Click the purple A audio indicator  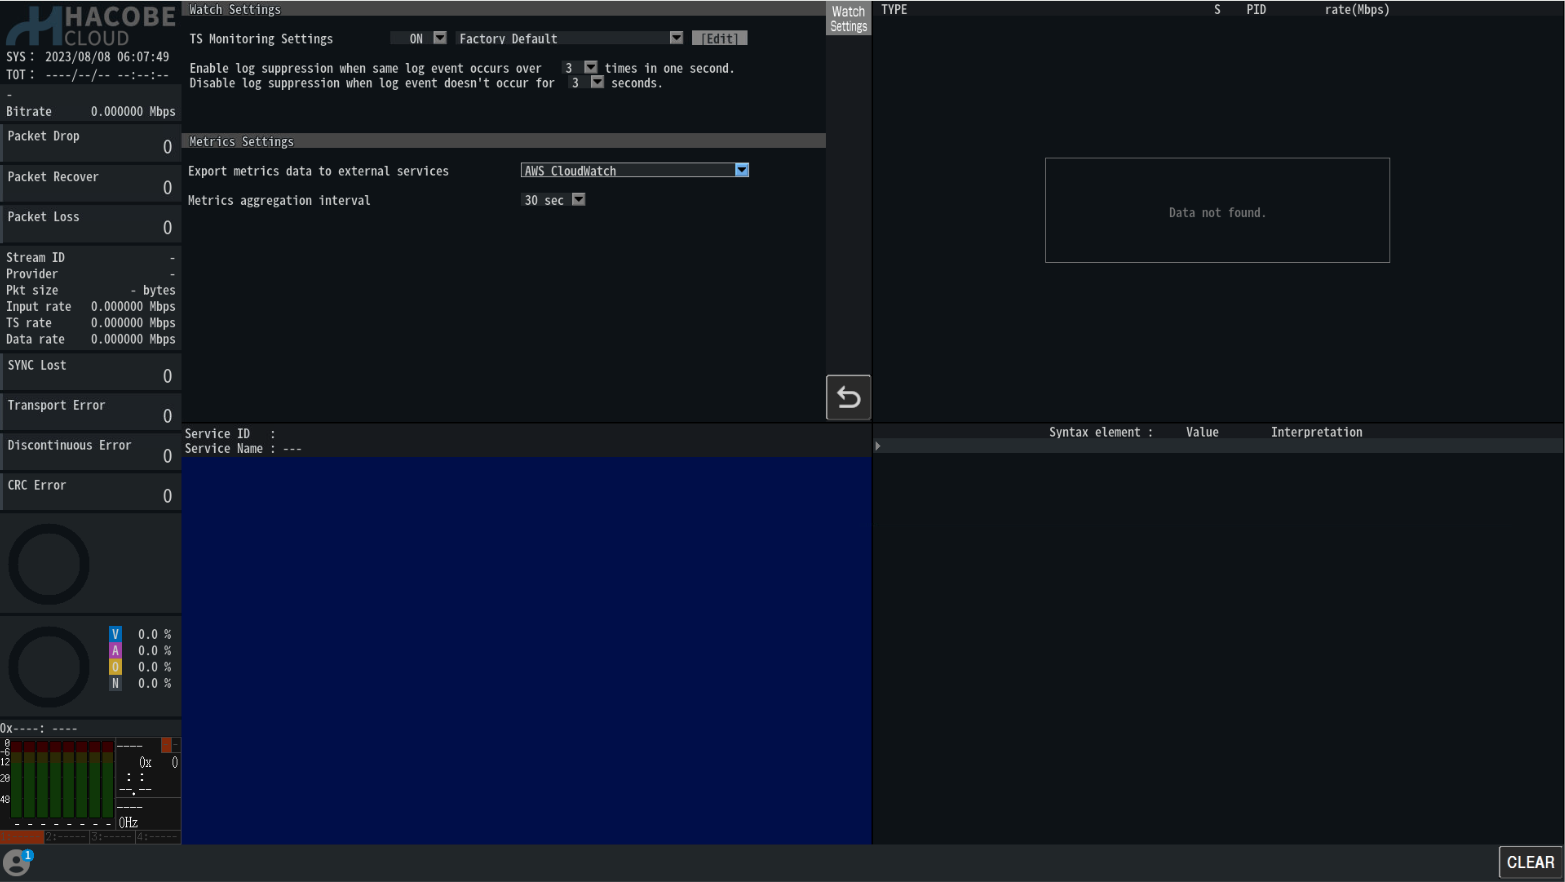[115, 651]
